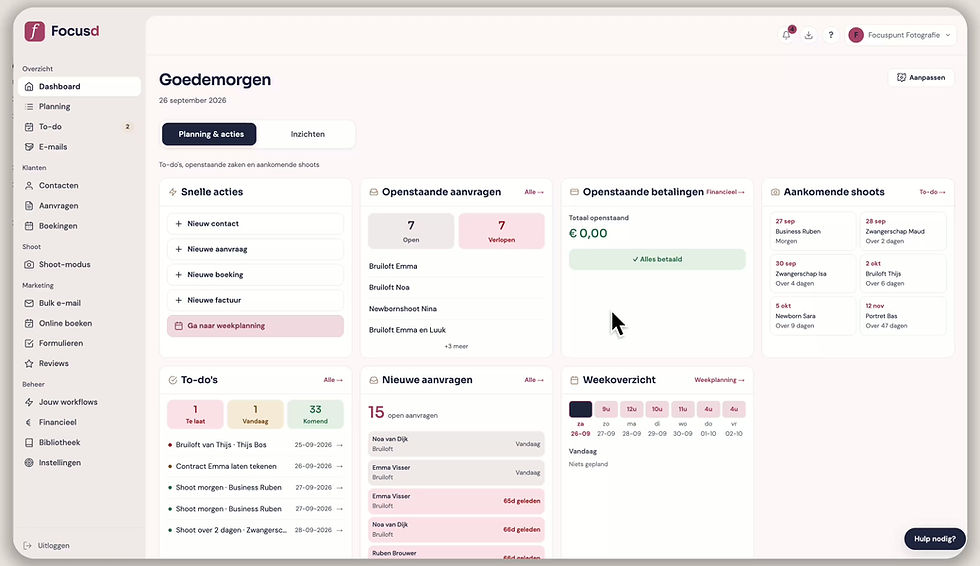Click the arrow next to Bruiloft van Thijs to-do

[340, 445]
